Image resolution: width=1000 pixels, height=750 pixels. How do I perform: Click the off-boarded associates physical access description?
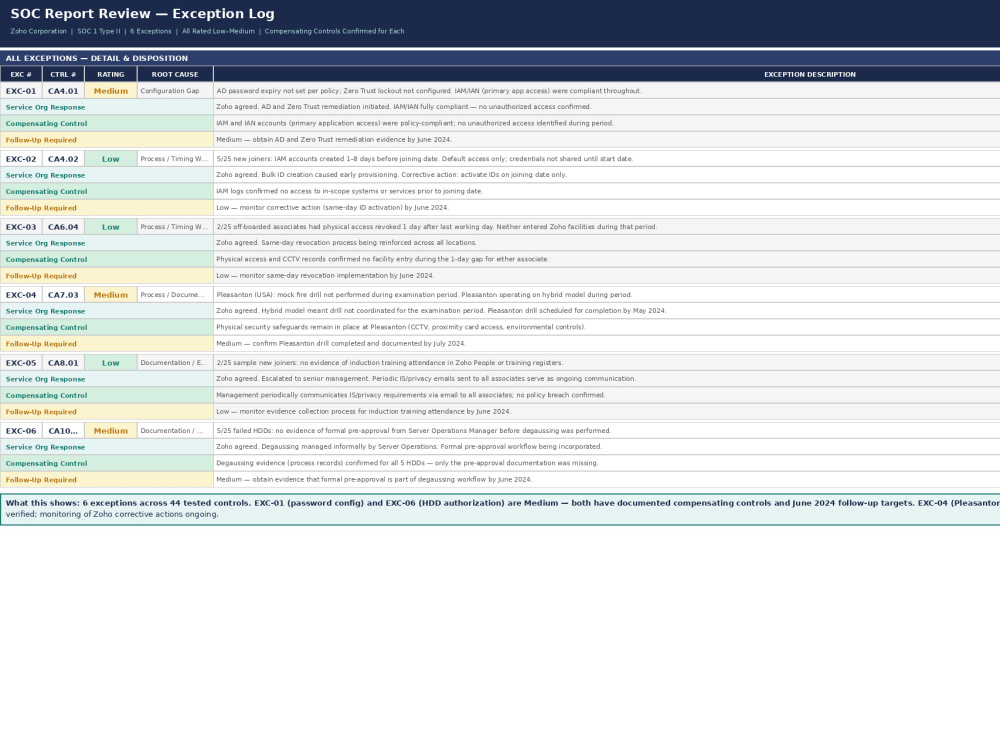click(607, 226)
